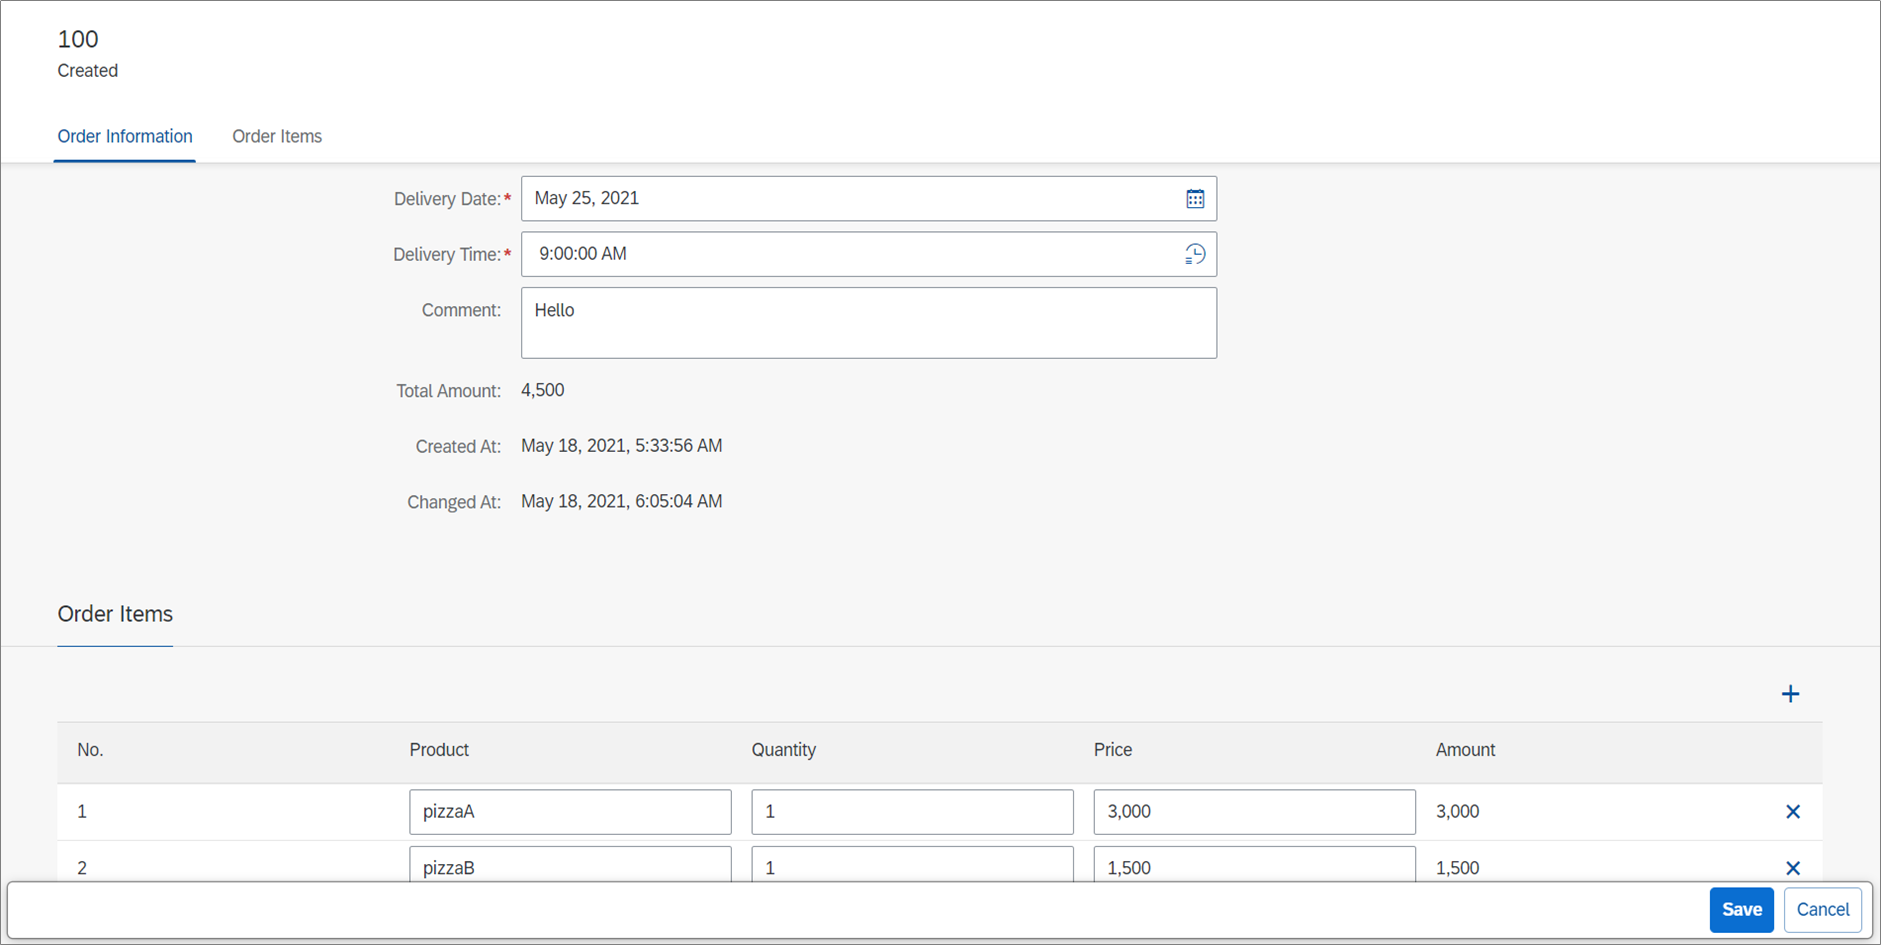Delete the pizzaA order item row
This screenshot has height=945, width=1881.
(x=1793, y=812)
